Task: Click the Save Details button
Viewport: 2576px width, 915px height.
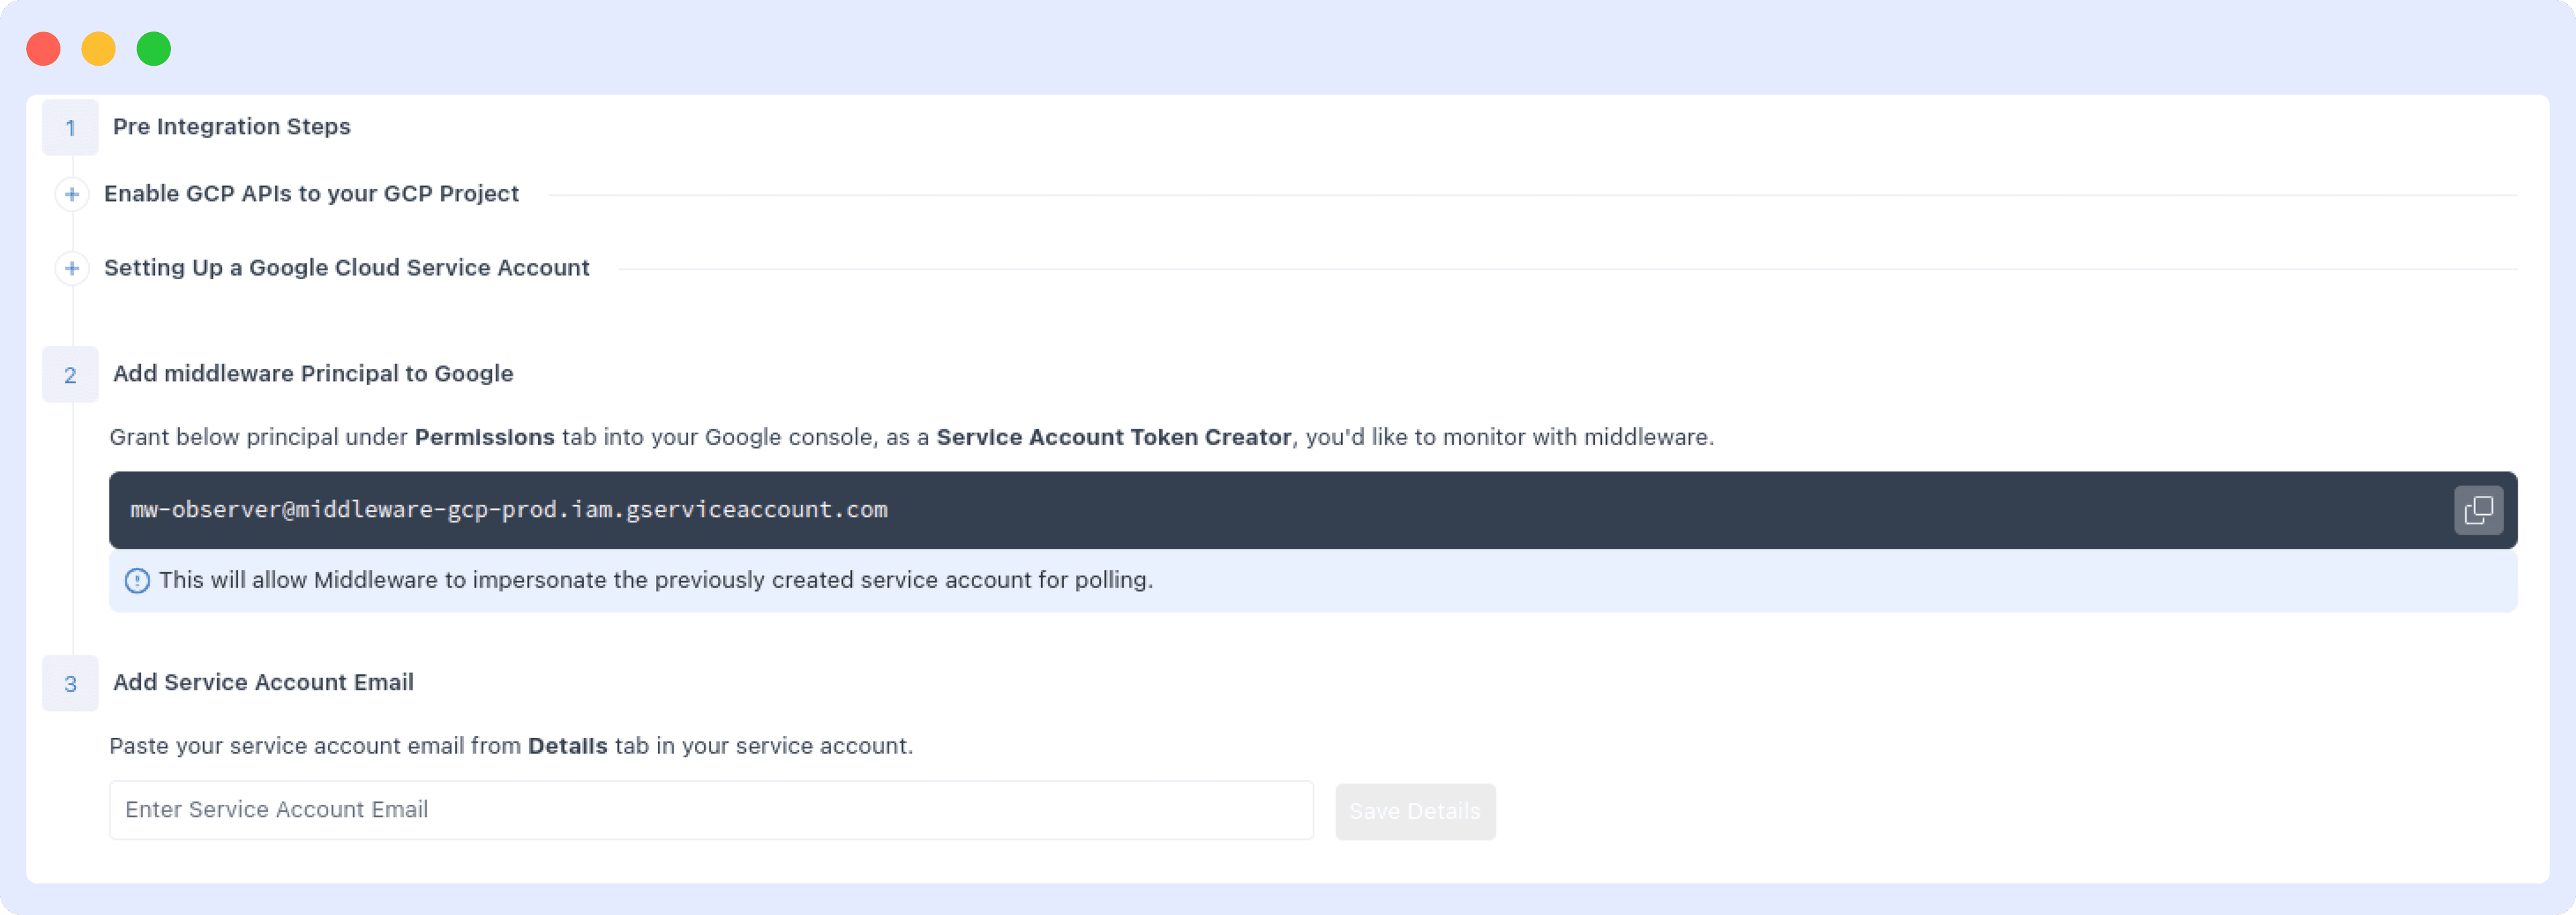Action: point(1415,811)
